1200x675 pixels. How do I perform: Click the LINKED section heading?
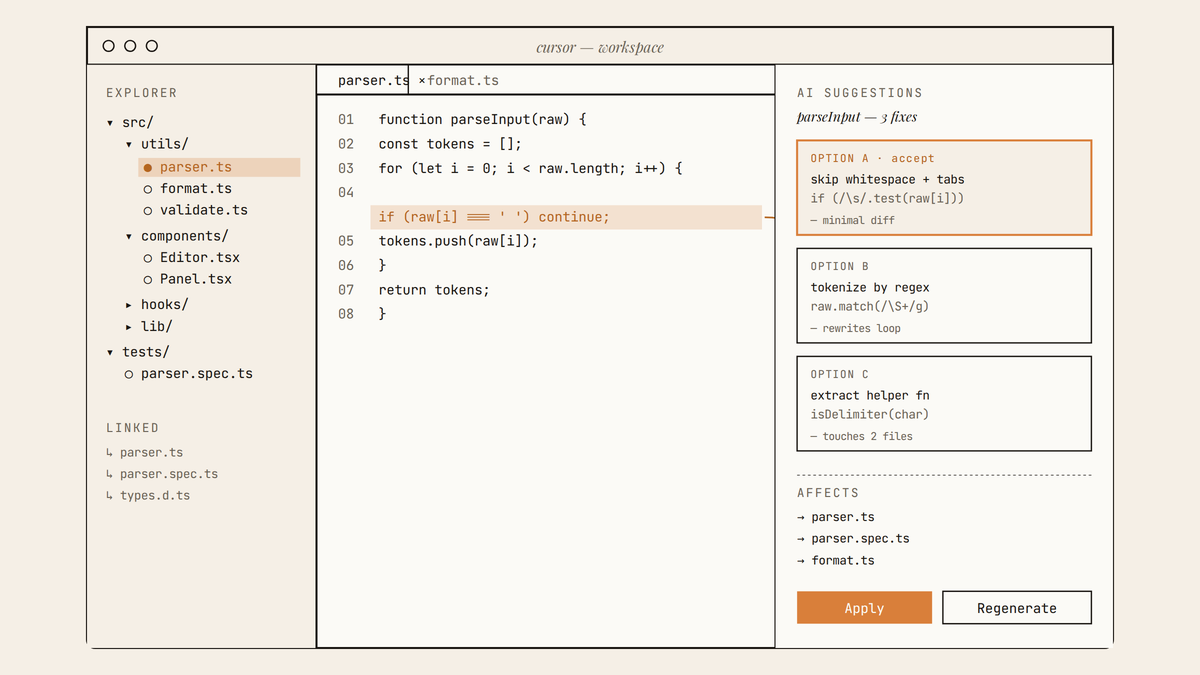[133, 428]
